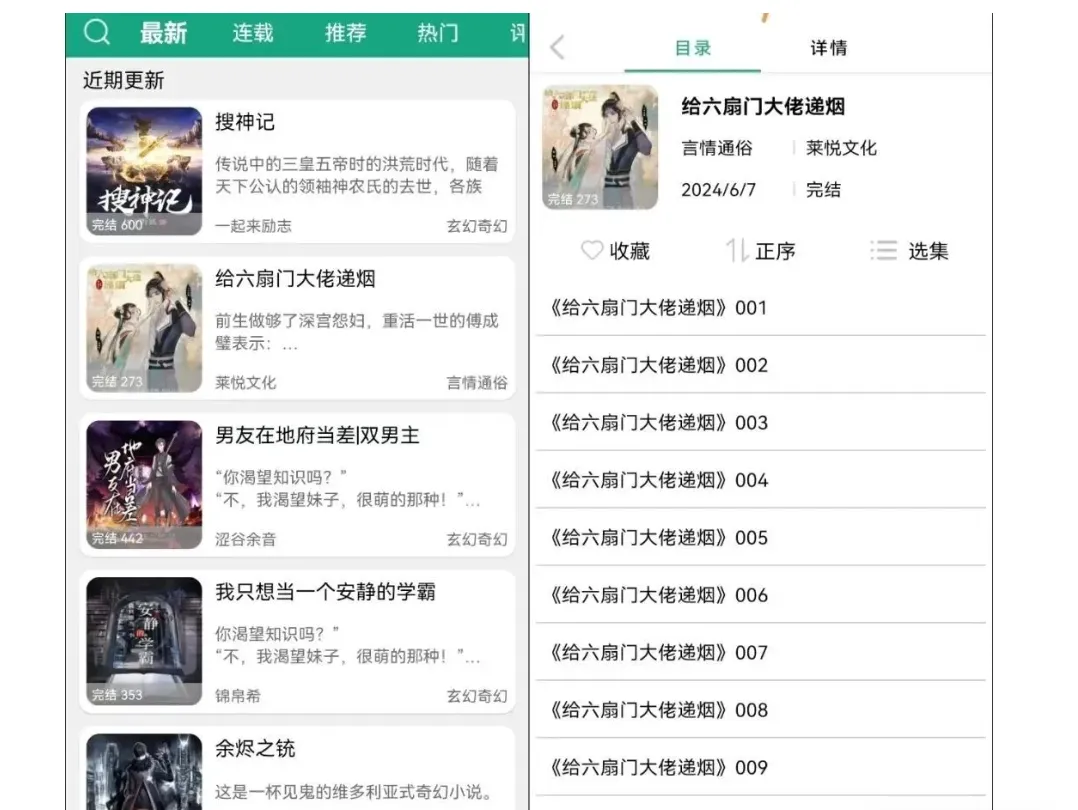
Task: Play episode 《给六扇门大佬递烟》002
Action: tap(761, 365)
